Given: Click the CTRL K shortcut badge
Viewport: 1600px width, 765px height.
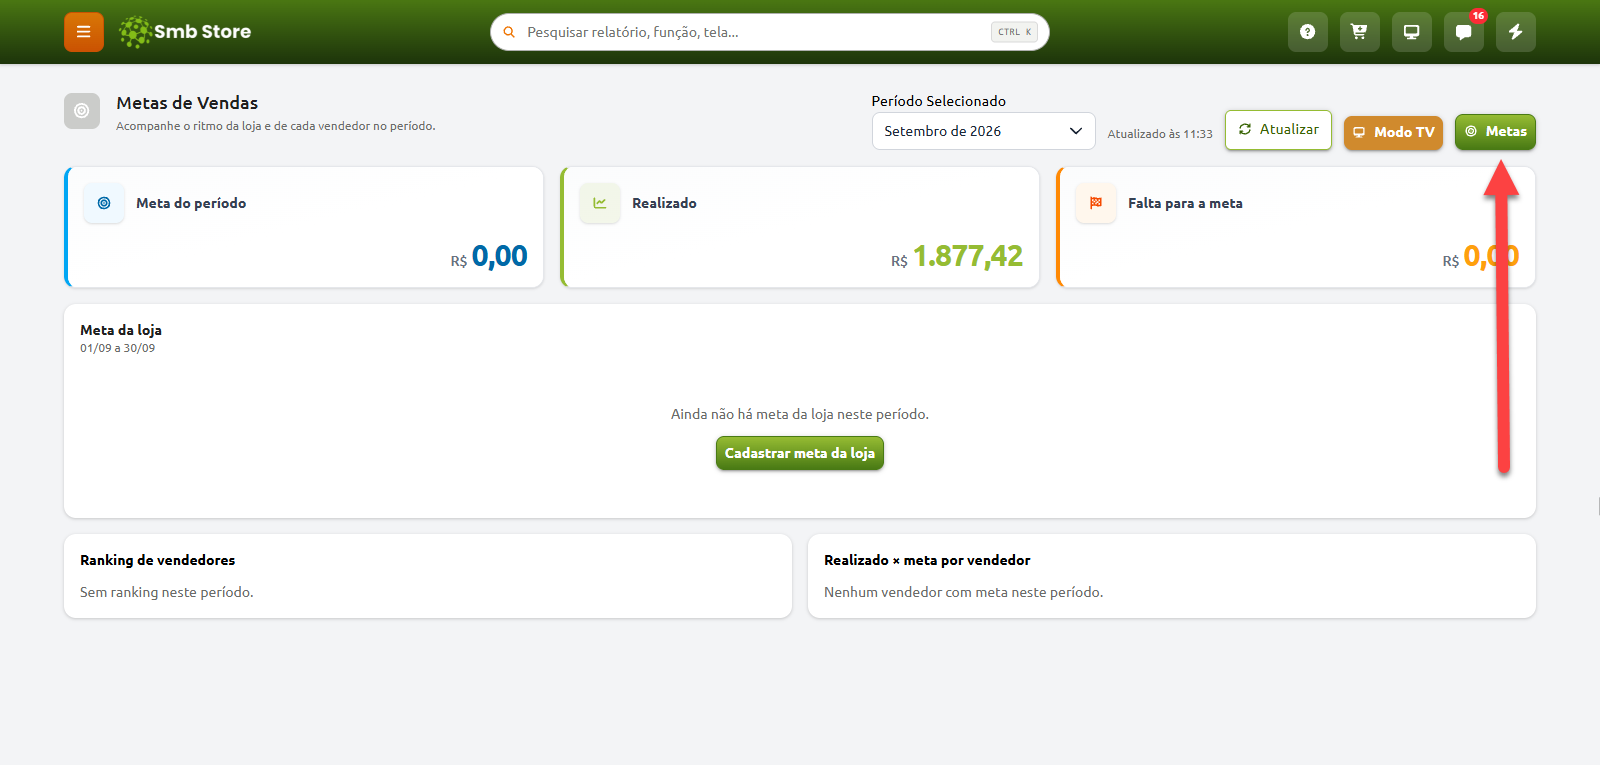Looking at the screenshot, I should pyautogui.click(x=1014, y=32).
